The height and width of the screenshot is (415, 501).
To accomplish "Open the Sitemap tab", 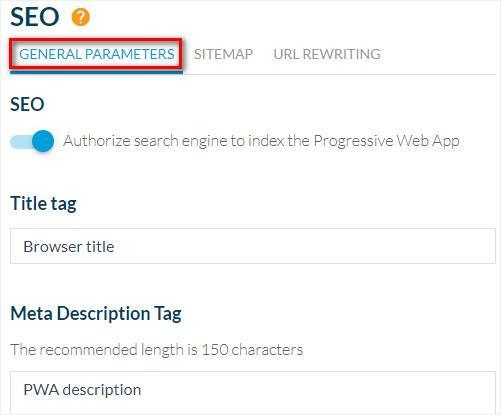I will click(223, 54).
